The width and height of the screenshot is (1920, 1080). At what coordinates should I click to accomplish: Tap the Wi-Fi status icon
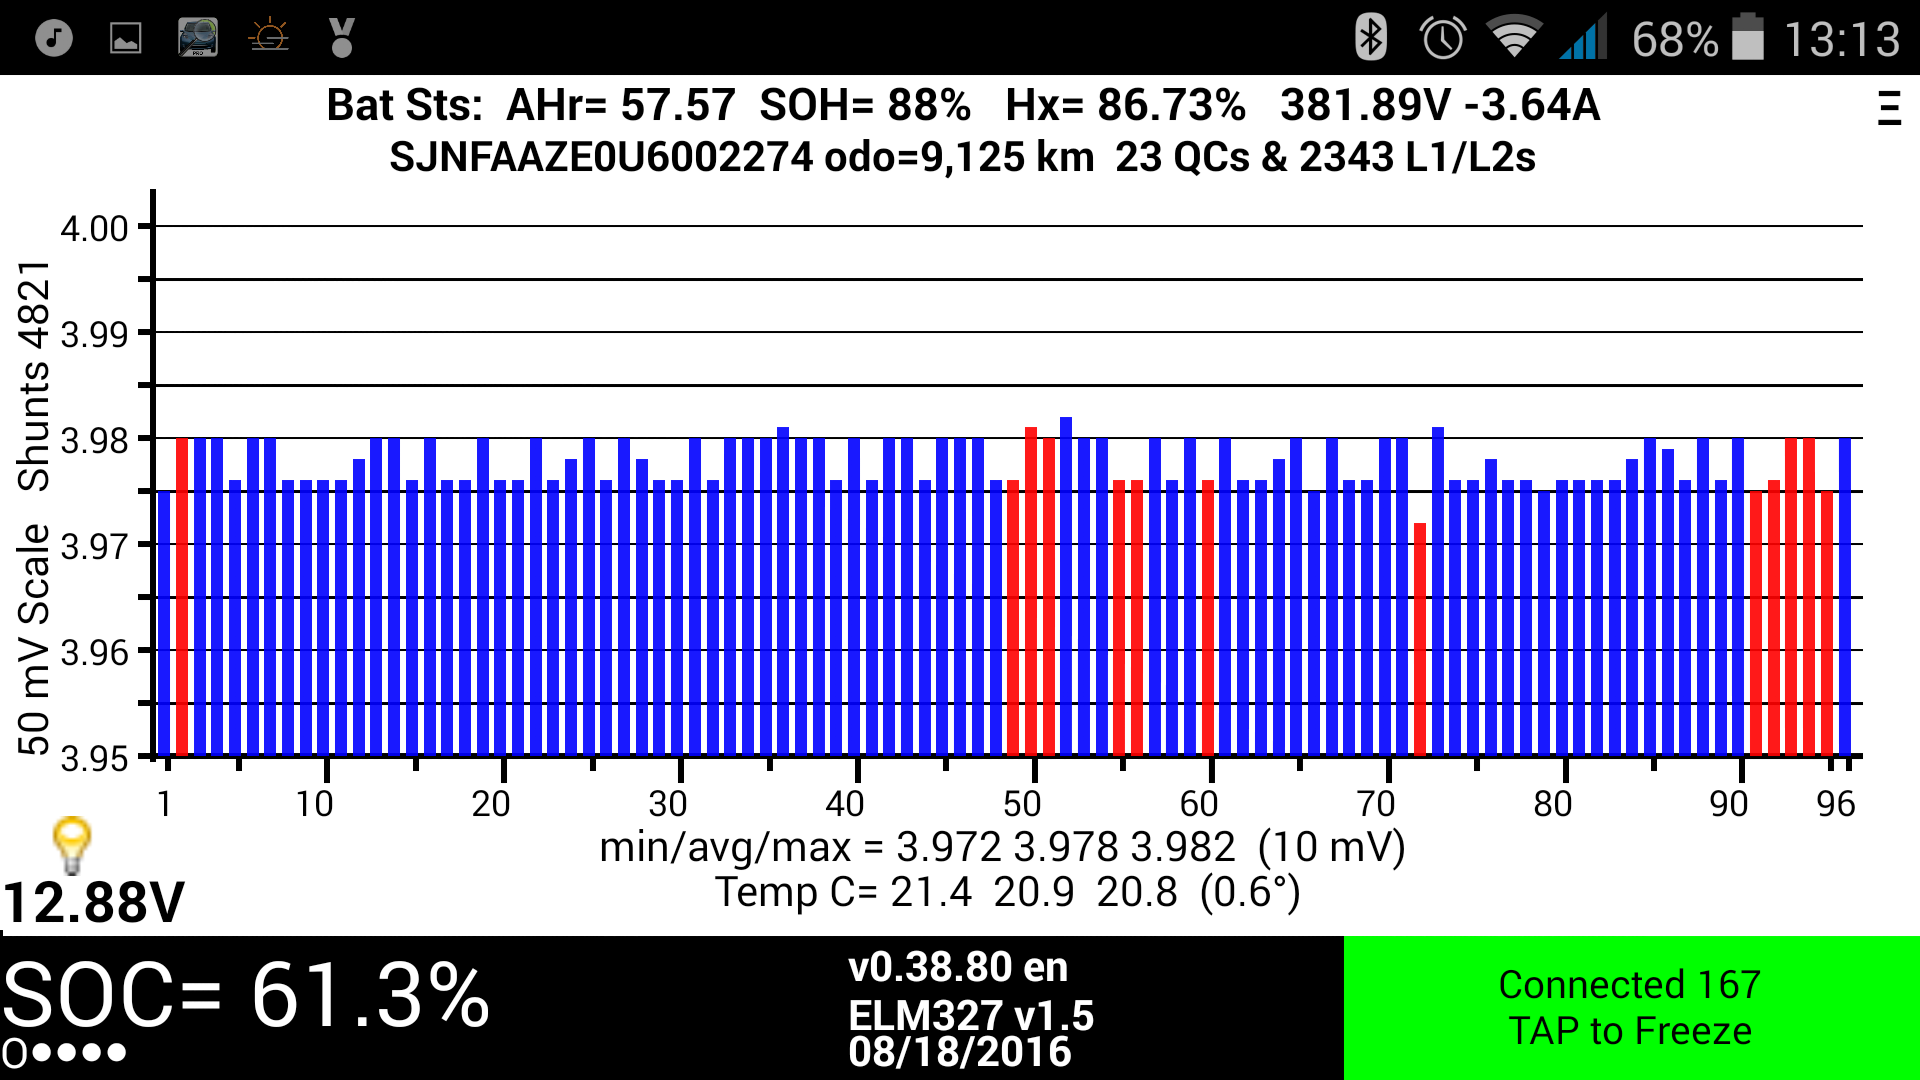(x=1514, y=38)
